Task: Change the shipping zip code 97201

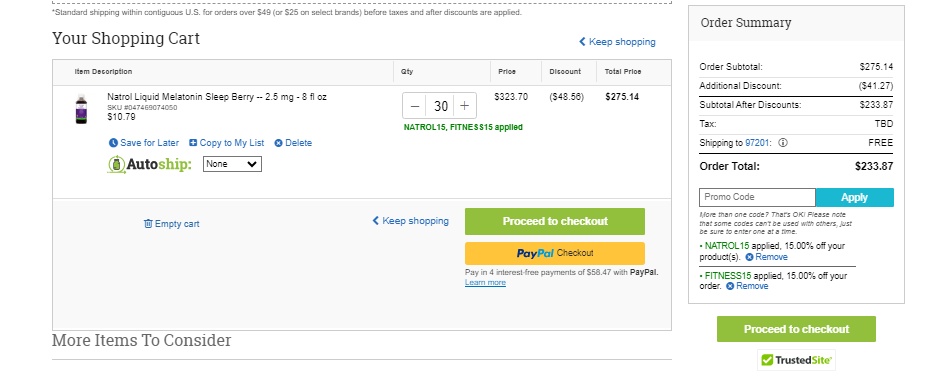Action: (760, 143)
